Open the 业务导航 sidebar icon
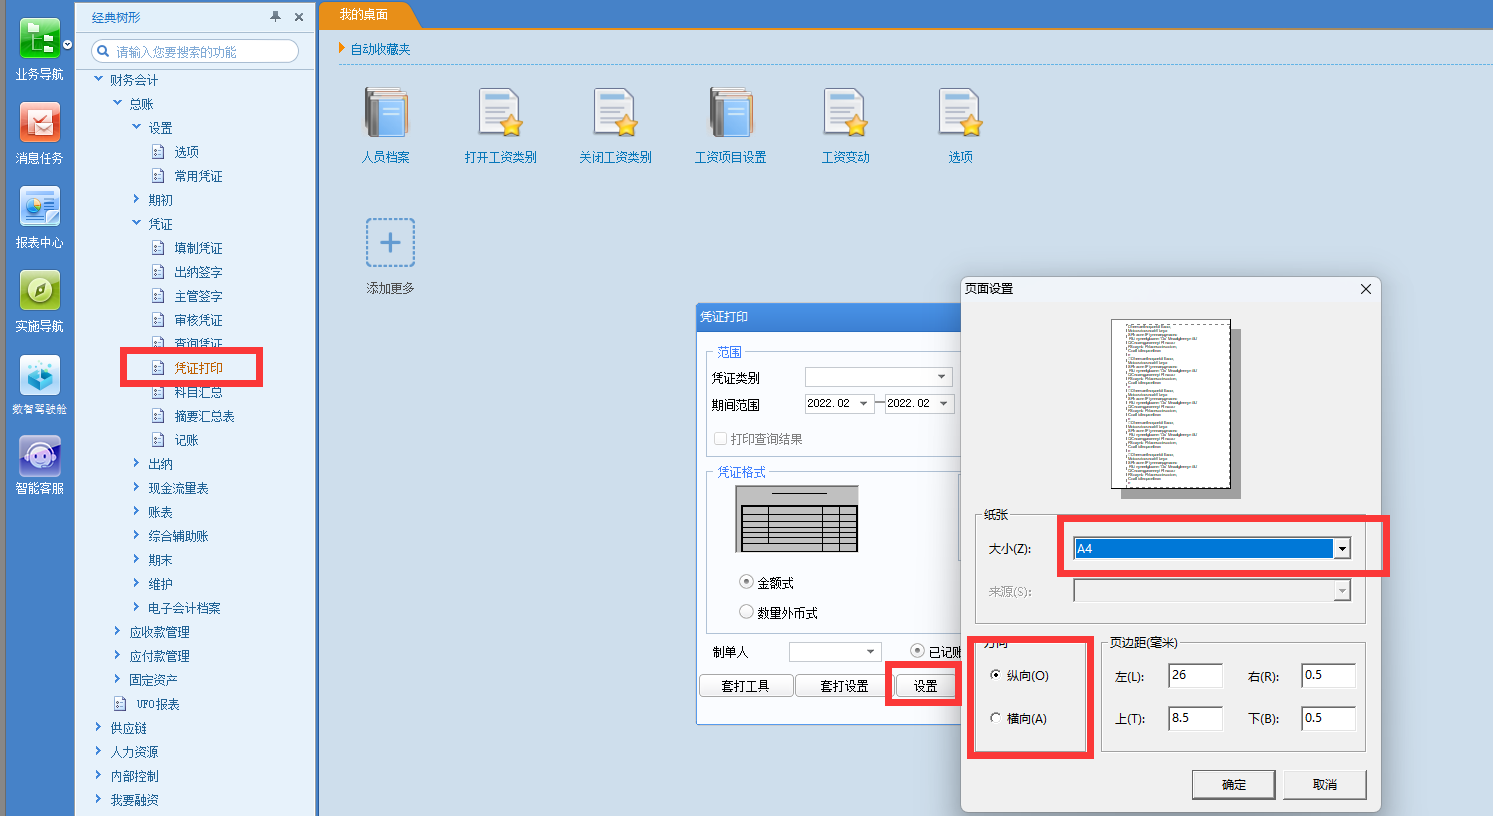The image size is (1493, 816). coord(39,41)
